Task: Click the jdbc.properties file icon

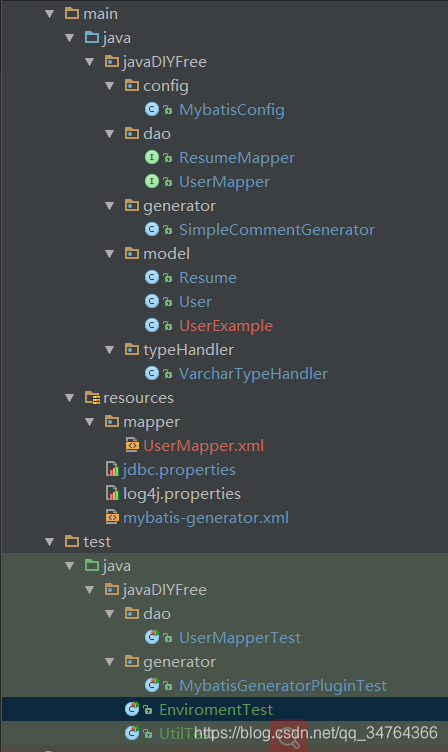Action: [x=112, y=469]
